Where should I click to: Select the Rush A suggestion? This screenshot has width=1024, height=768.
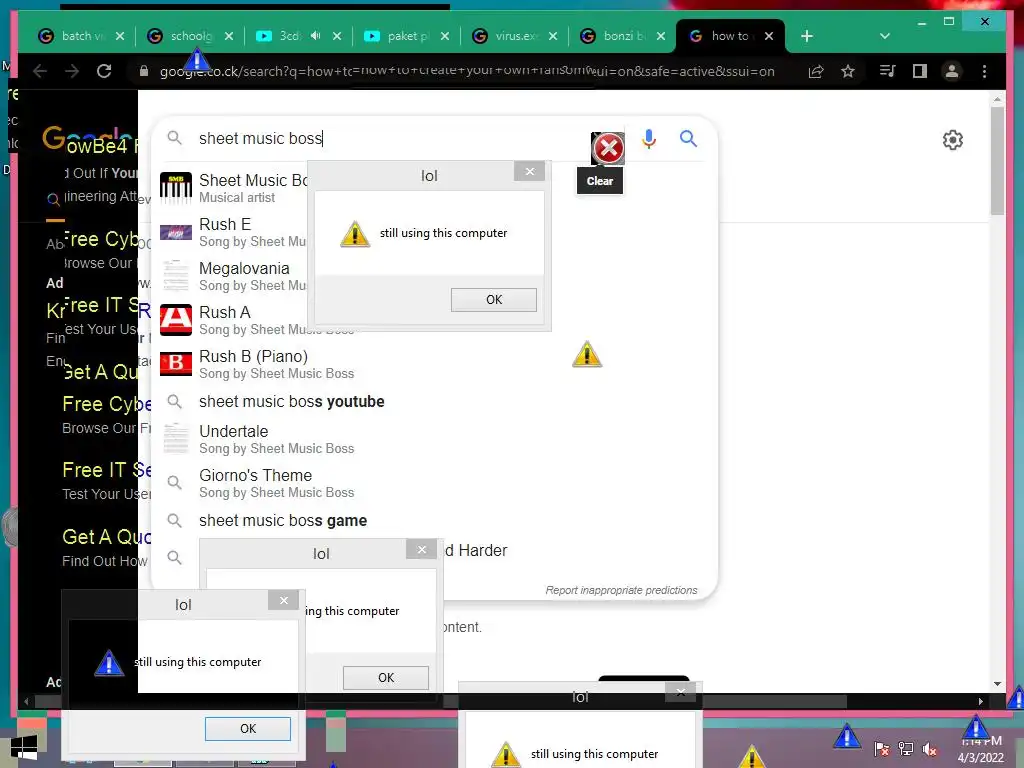[x=232, y=320]
